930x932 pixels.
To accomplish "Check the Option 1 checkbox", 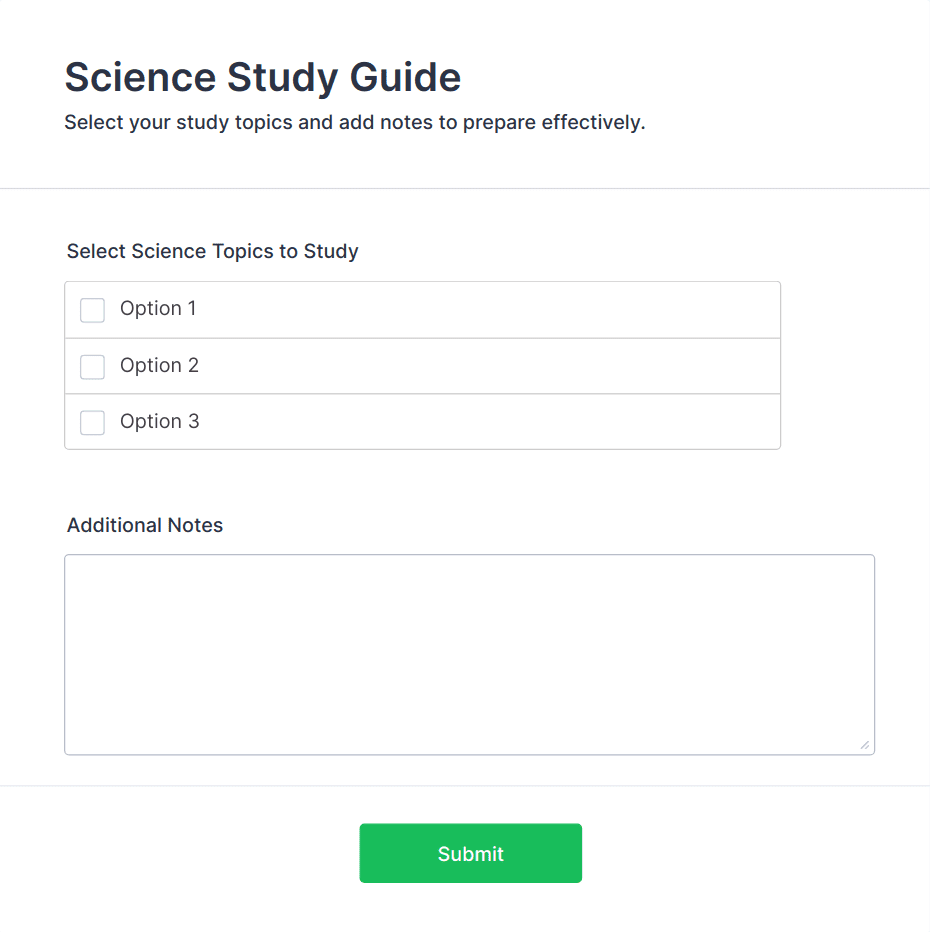I will point(91,310).
